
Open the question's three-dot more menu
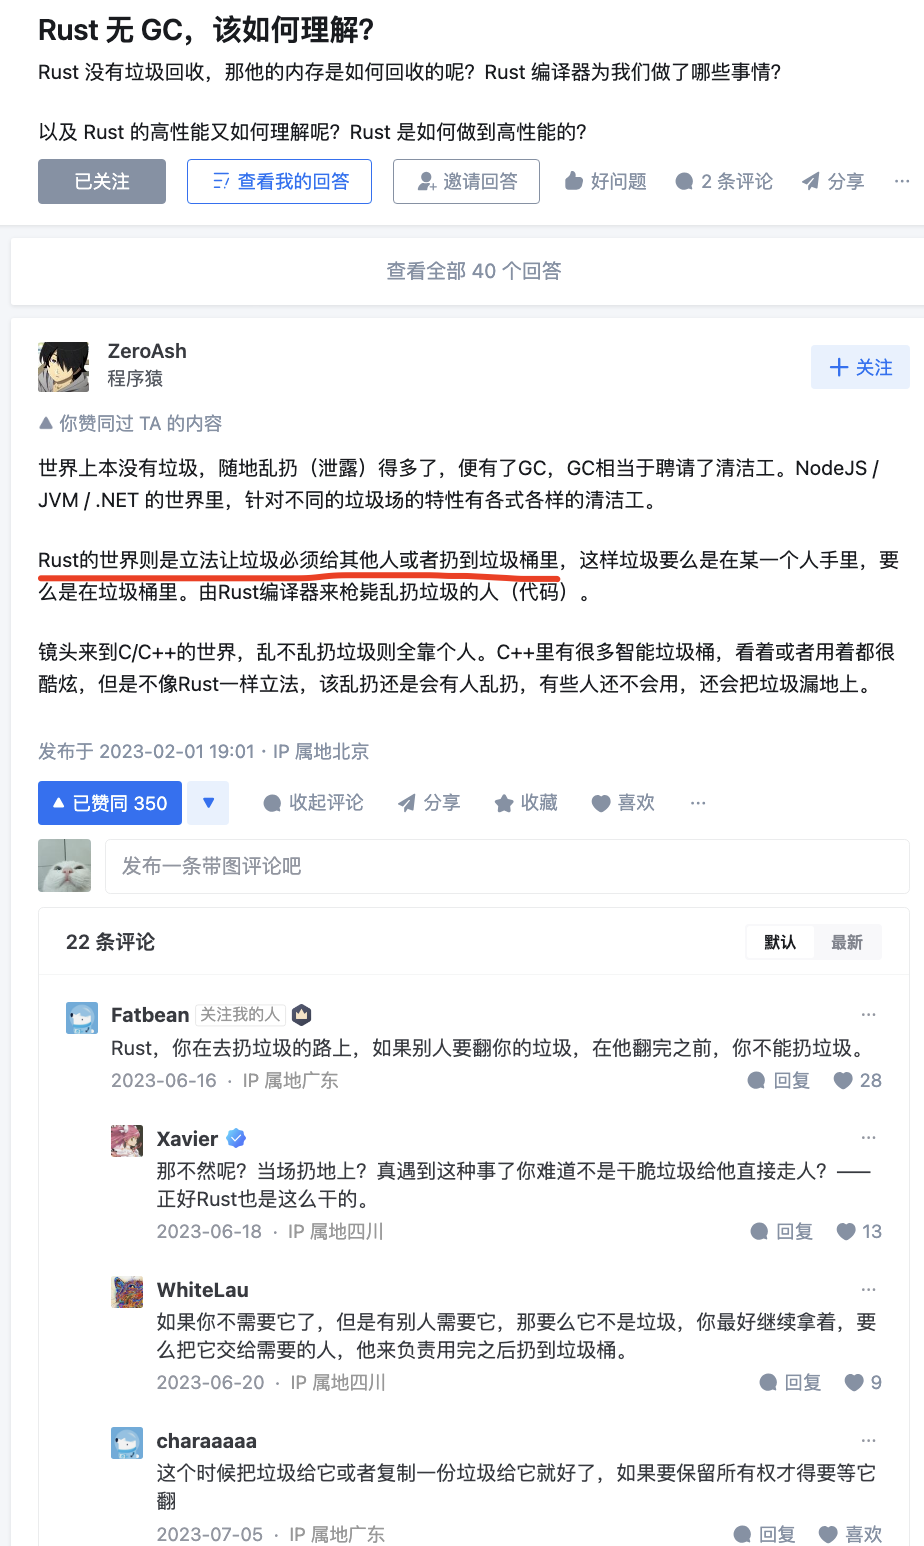coord(902,181)
